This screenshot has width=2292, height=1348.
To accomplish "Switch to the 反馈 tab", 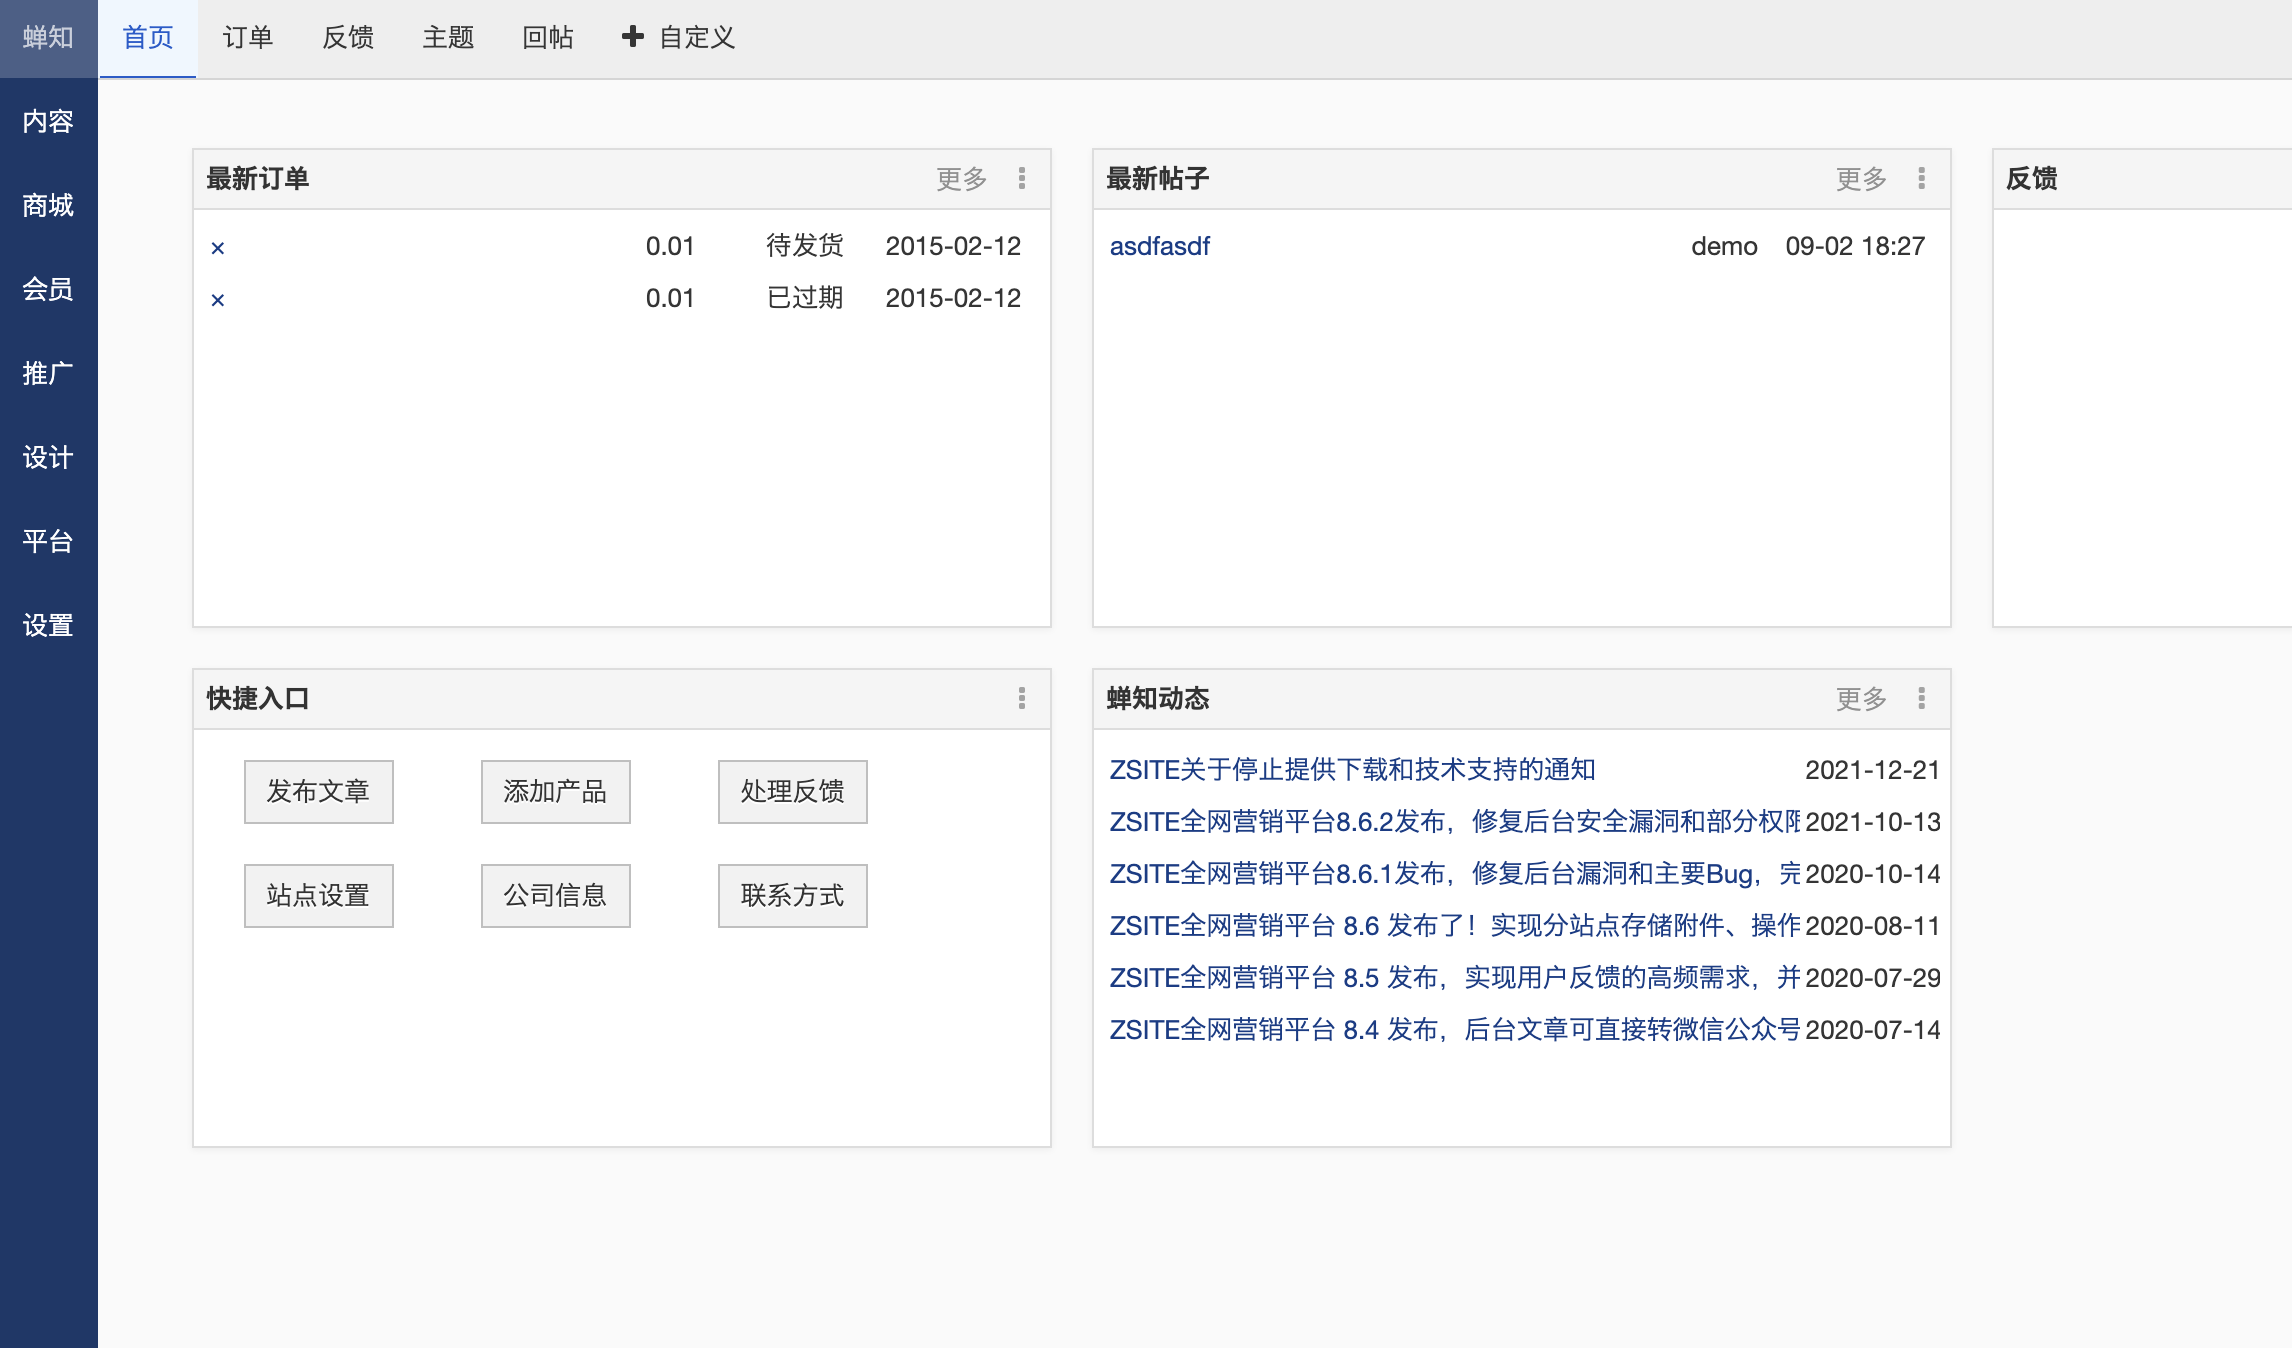I will pyautogui.click(x=348, y=38).
